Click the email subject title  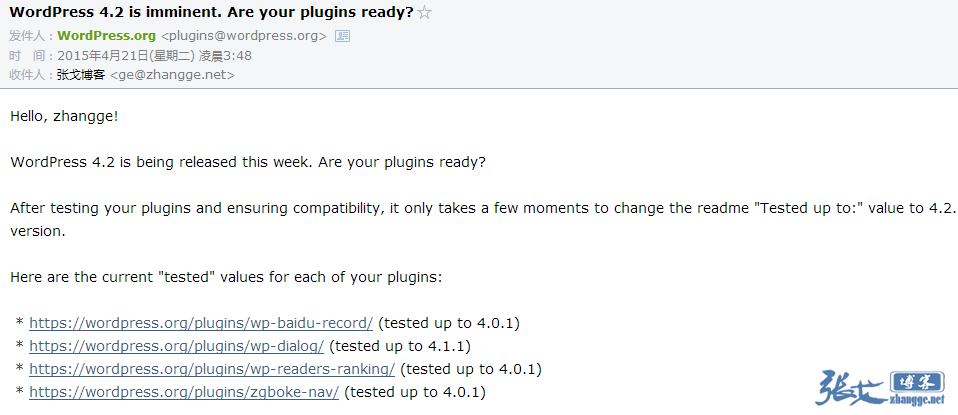211,13
